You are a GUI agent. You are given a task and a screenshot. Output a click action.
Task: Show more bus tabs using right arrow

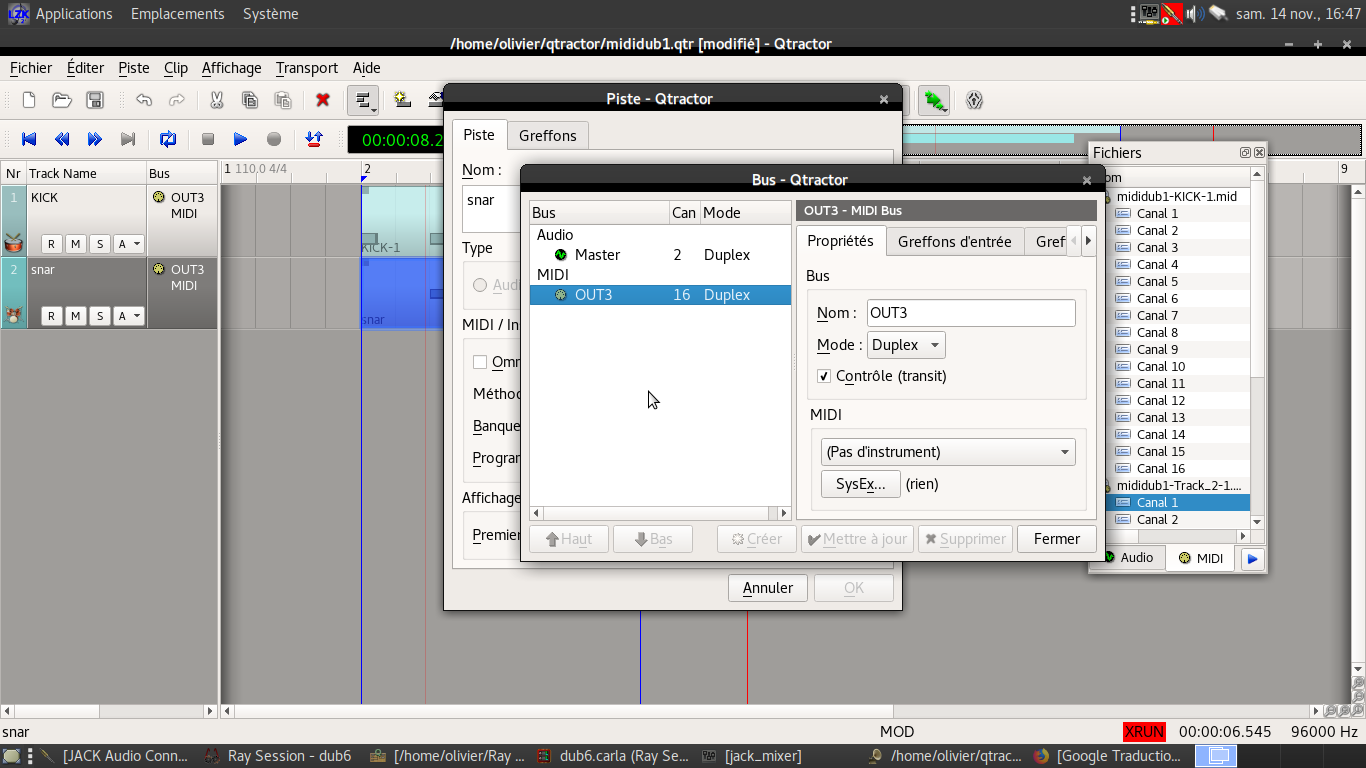(x=1088, y=241)
